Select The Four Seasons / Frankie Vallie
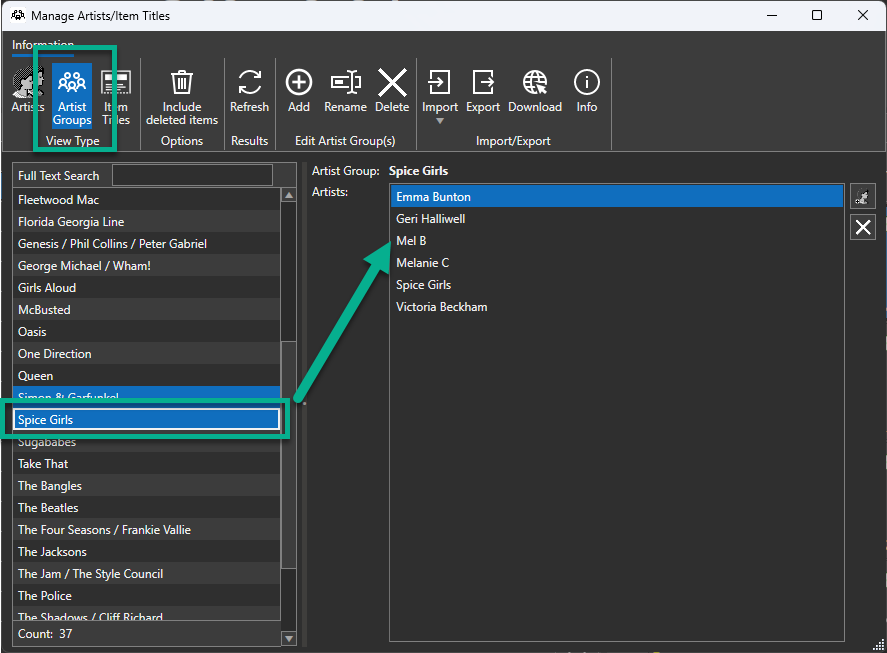Screen dimensions: 887x653 [x=147, y=530]
